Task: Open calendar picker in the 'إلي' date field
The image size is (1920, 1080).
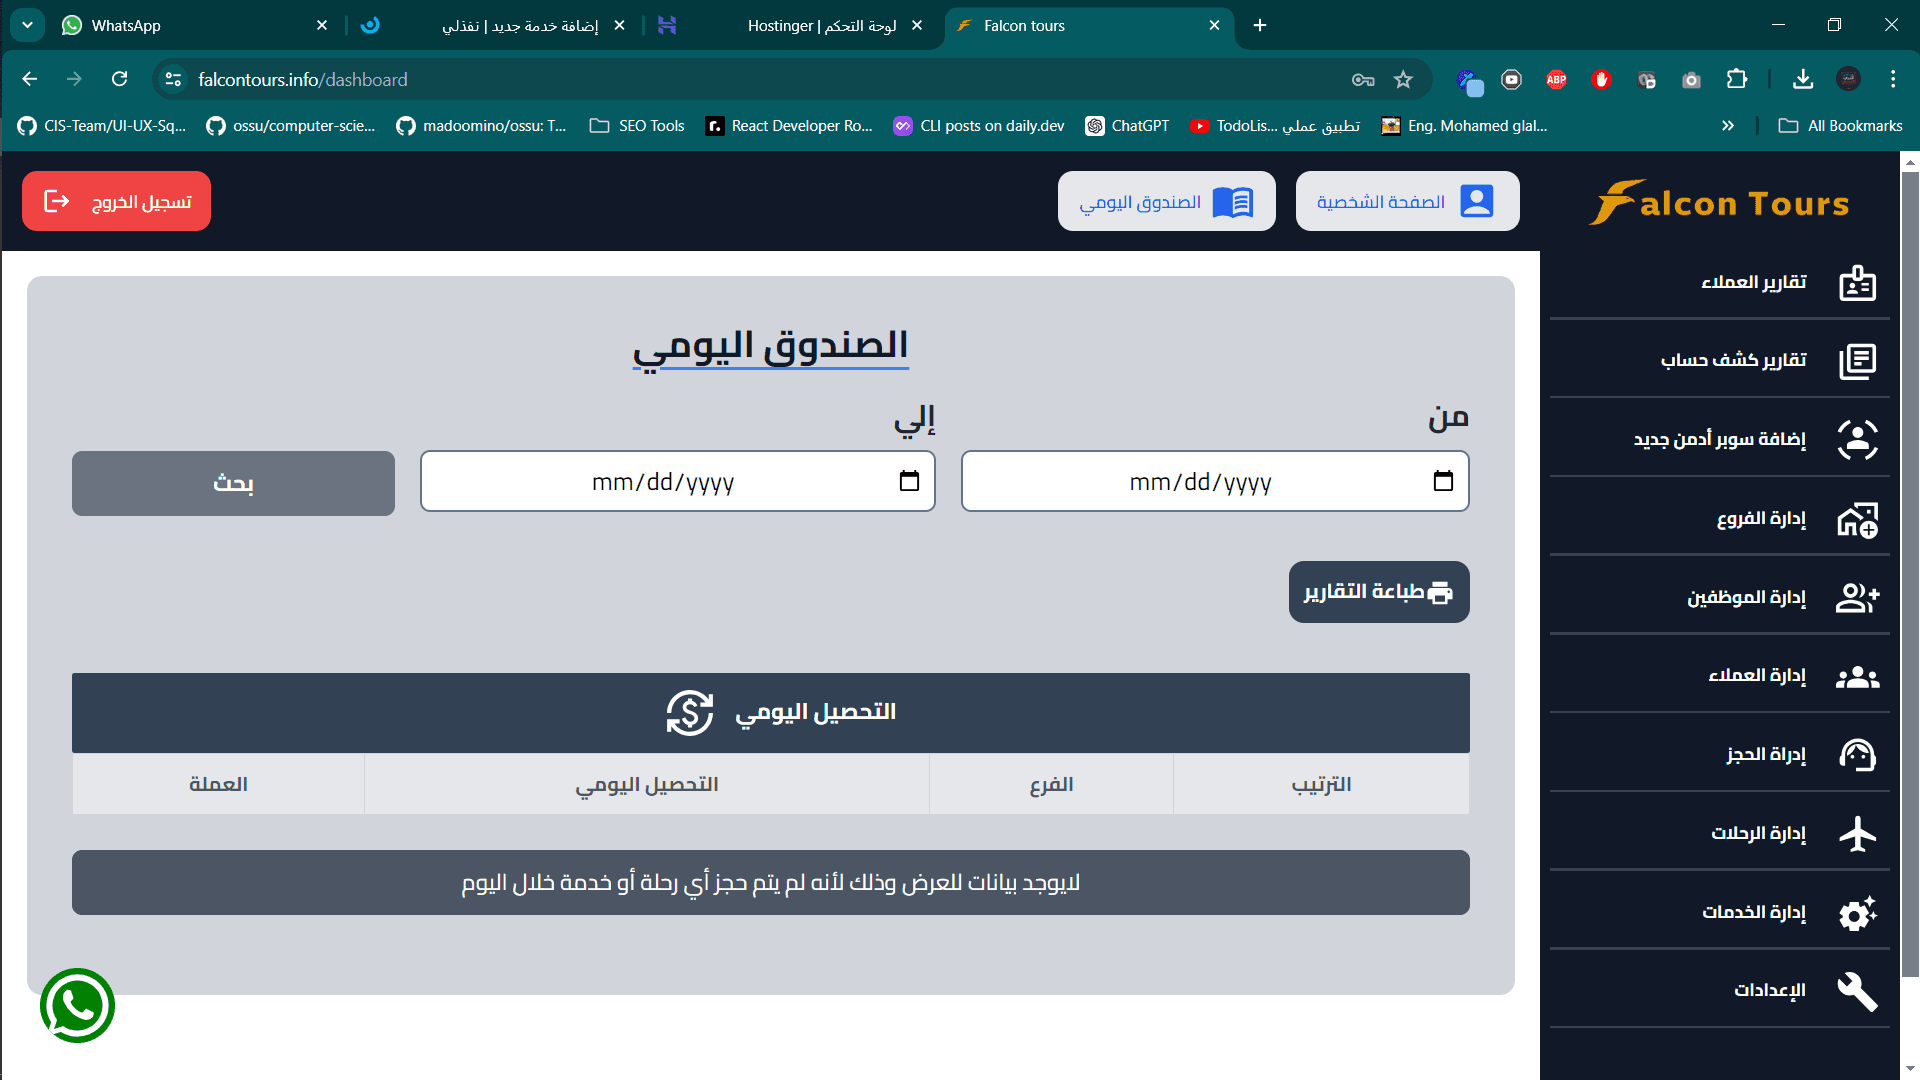Action: click(908, 481)
